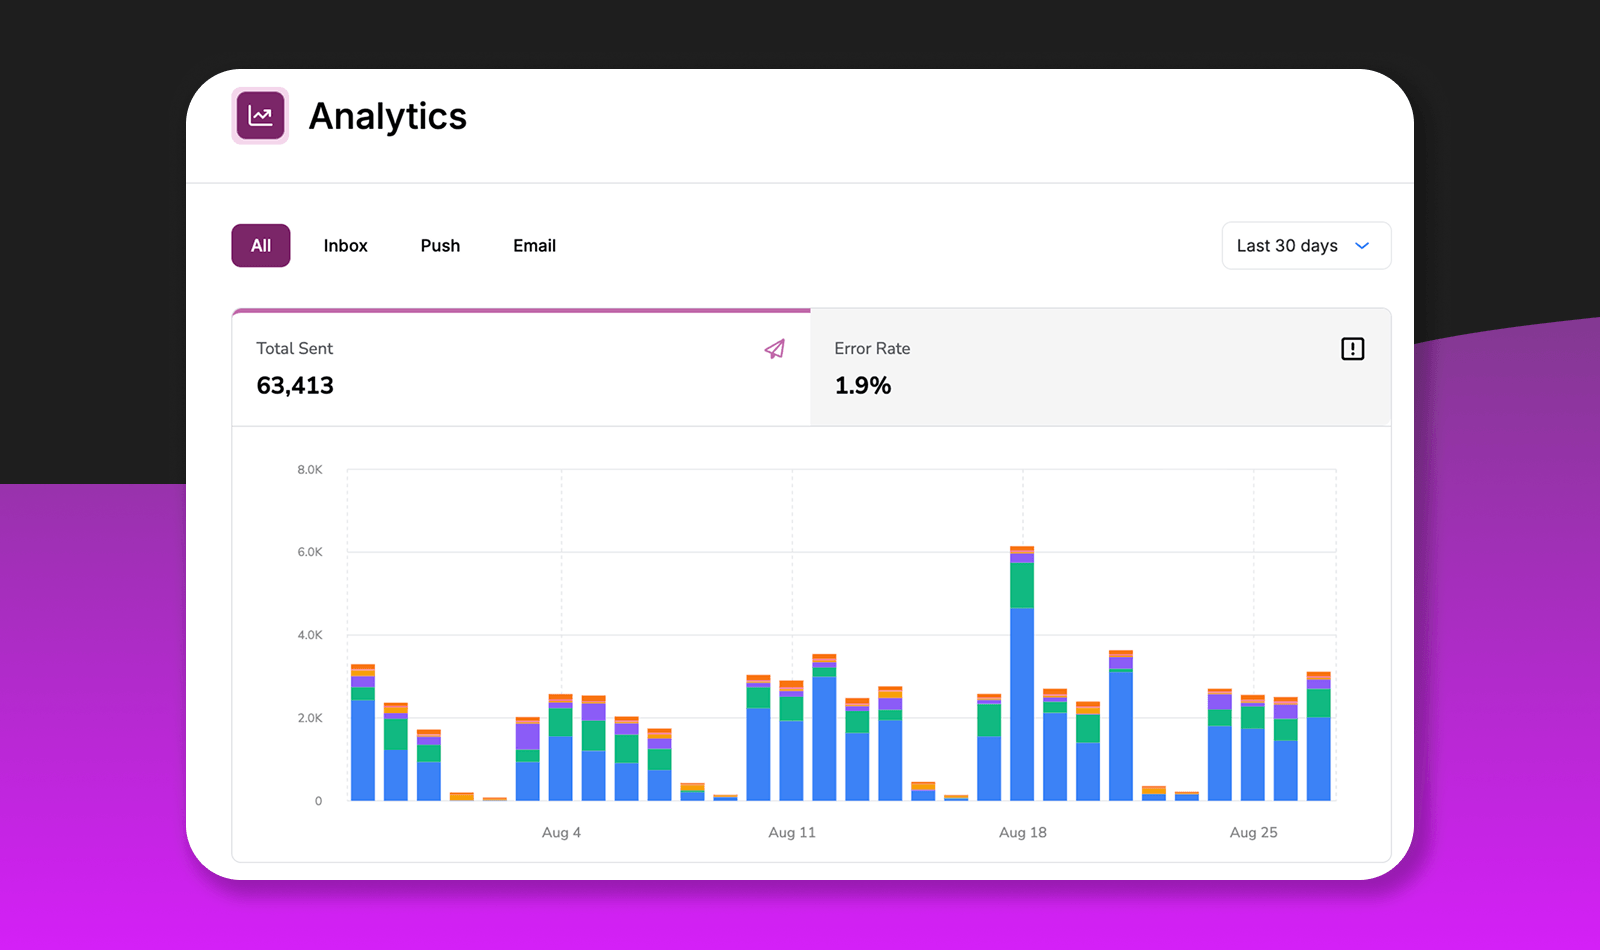Click the Error Rate value 1.9%

coord(862,385)
